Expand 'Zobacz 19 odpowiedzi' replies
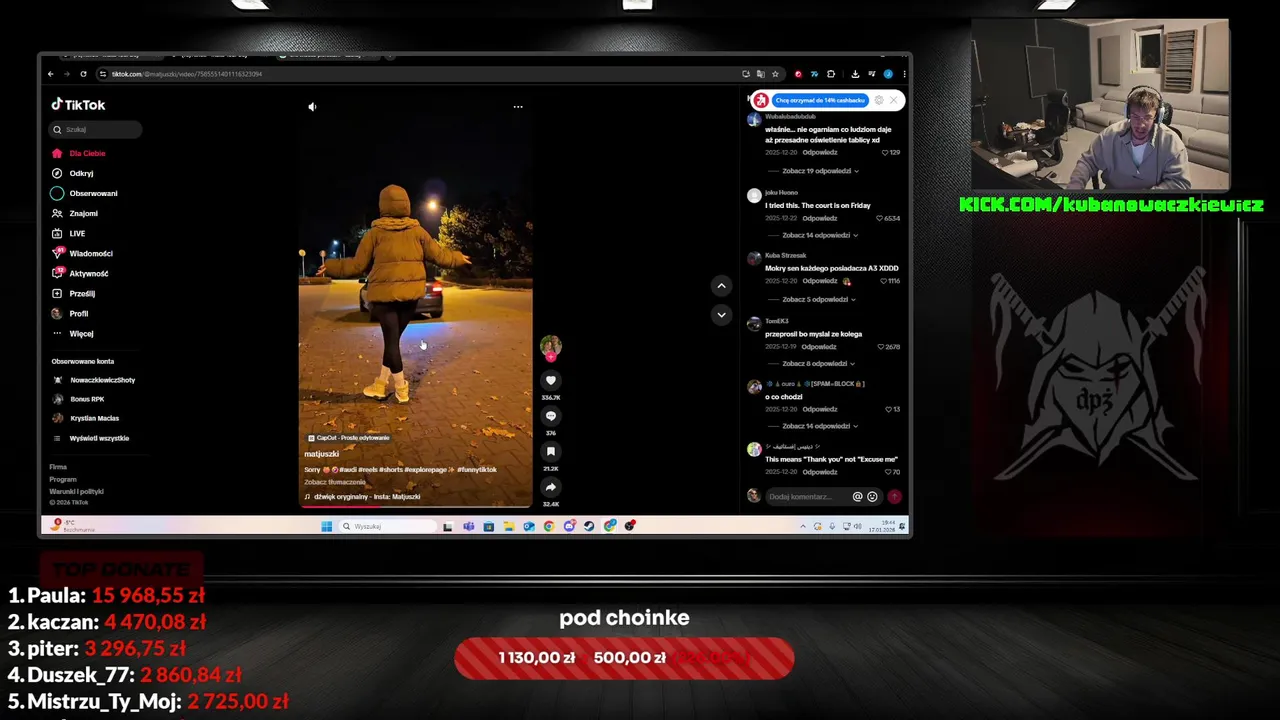Image resolution: width=1280 pixels, height=720 pixels. click(820, 171)
